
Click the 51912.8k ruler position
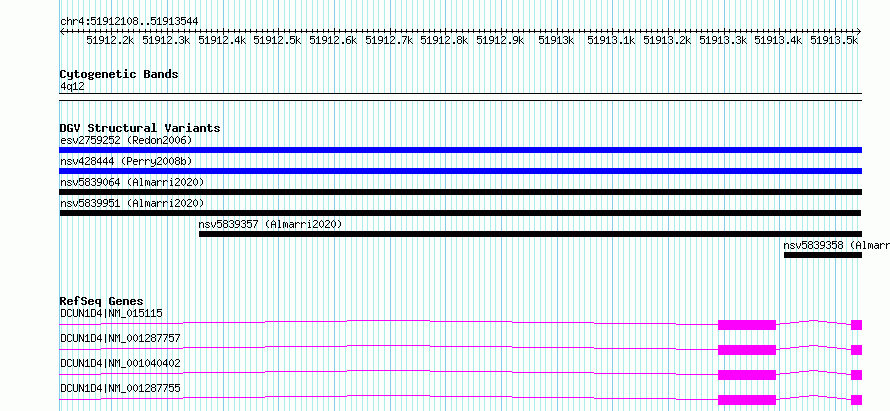[x=444, y=40]
